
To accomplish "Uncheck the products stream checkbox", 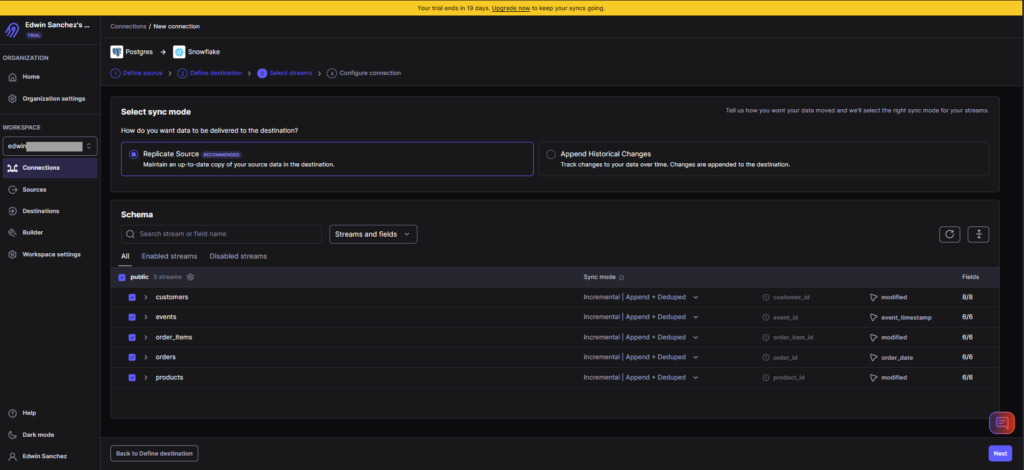I will (x=132, y=378).
